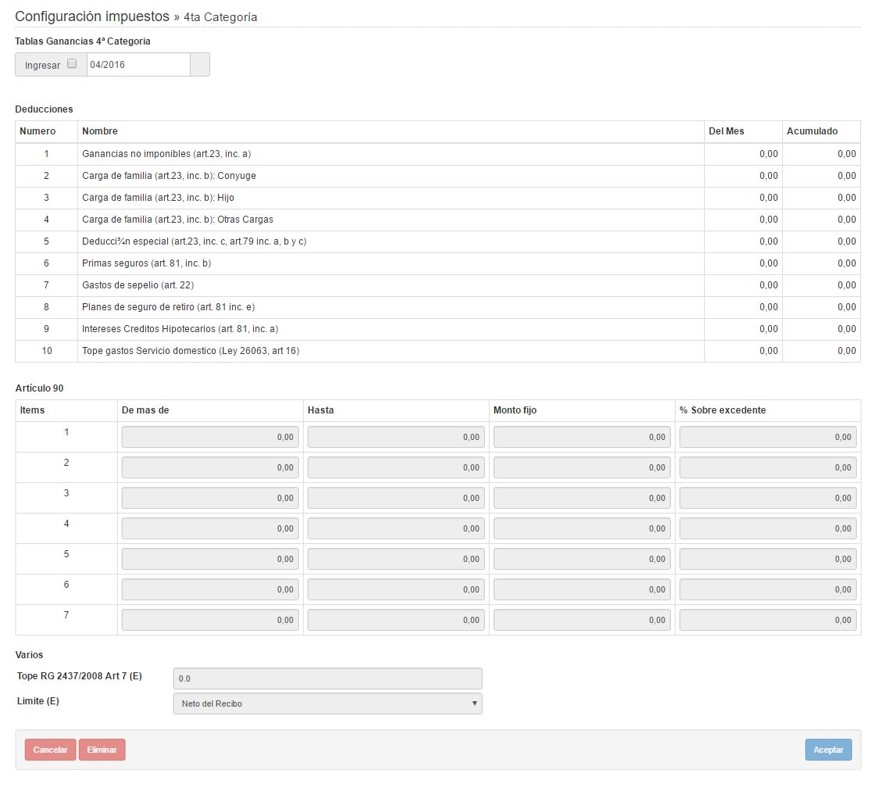Click the 'Acumulado' column header
This screenshot has width=874, height=788.
(812, 131)
